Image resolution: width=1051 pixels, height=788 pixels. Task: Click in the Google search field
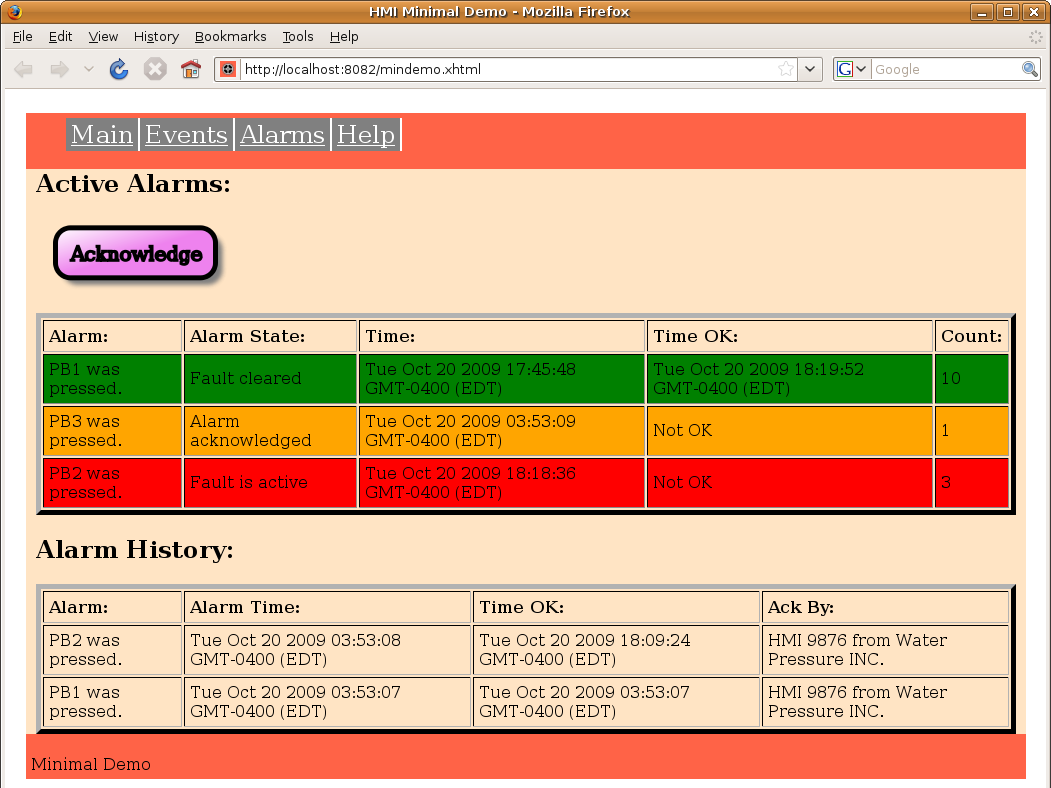tap(945, 69)
